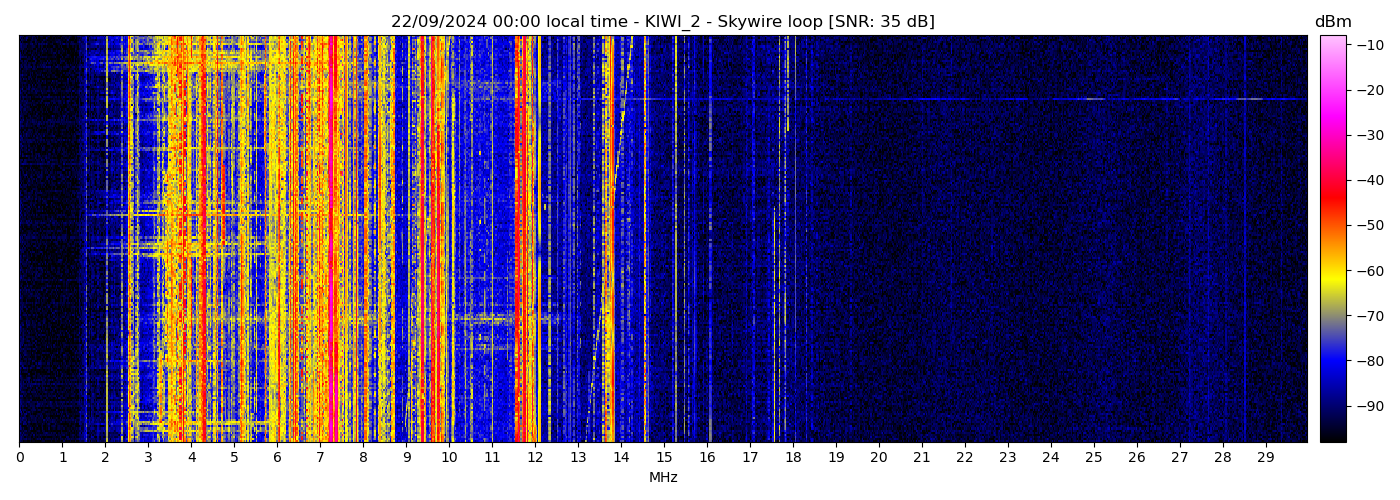Viewport: 1400px width, 500px height.
Task: Click the −10 label on the colorbar
Action: point(1368,45)
